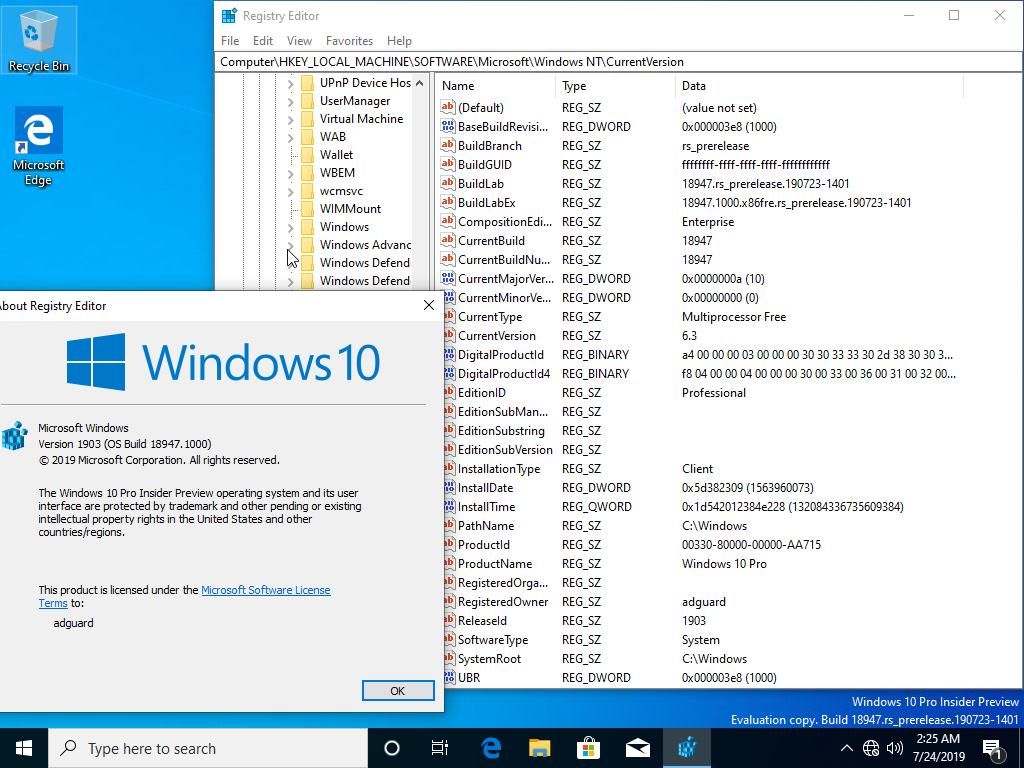Image resolution: width=1024 pixels, height=768 pixels.
Task: Open network status tray icon
Action: click(x=871, y=748)
